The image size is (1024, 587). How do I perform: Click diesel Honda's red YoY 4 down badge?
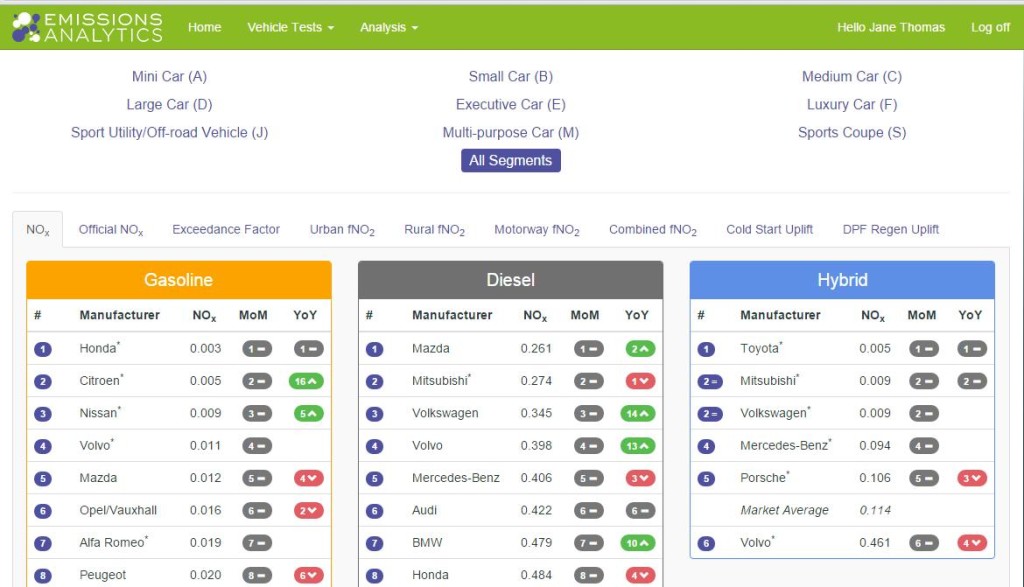pos(640,575)
